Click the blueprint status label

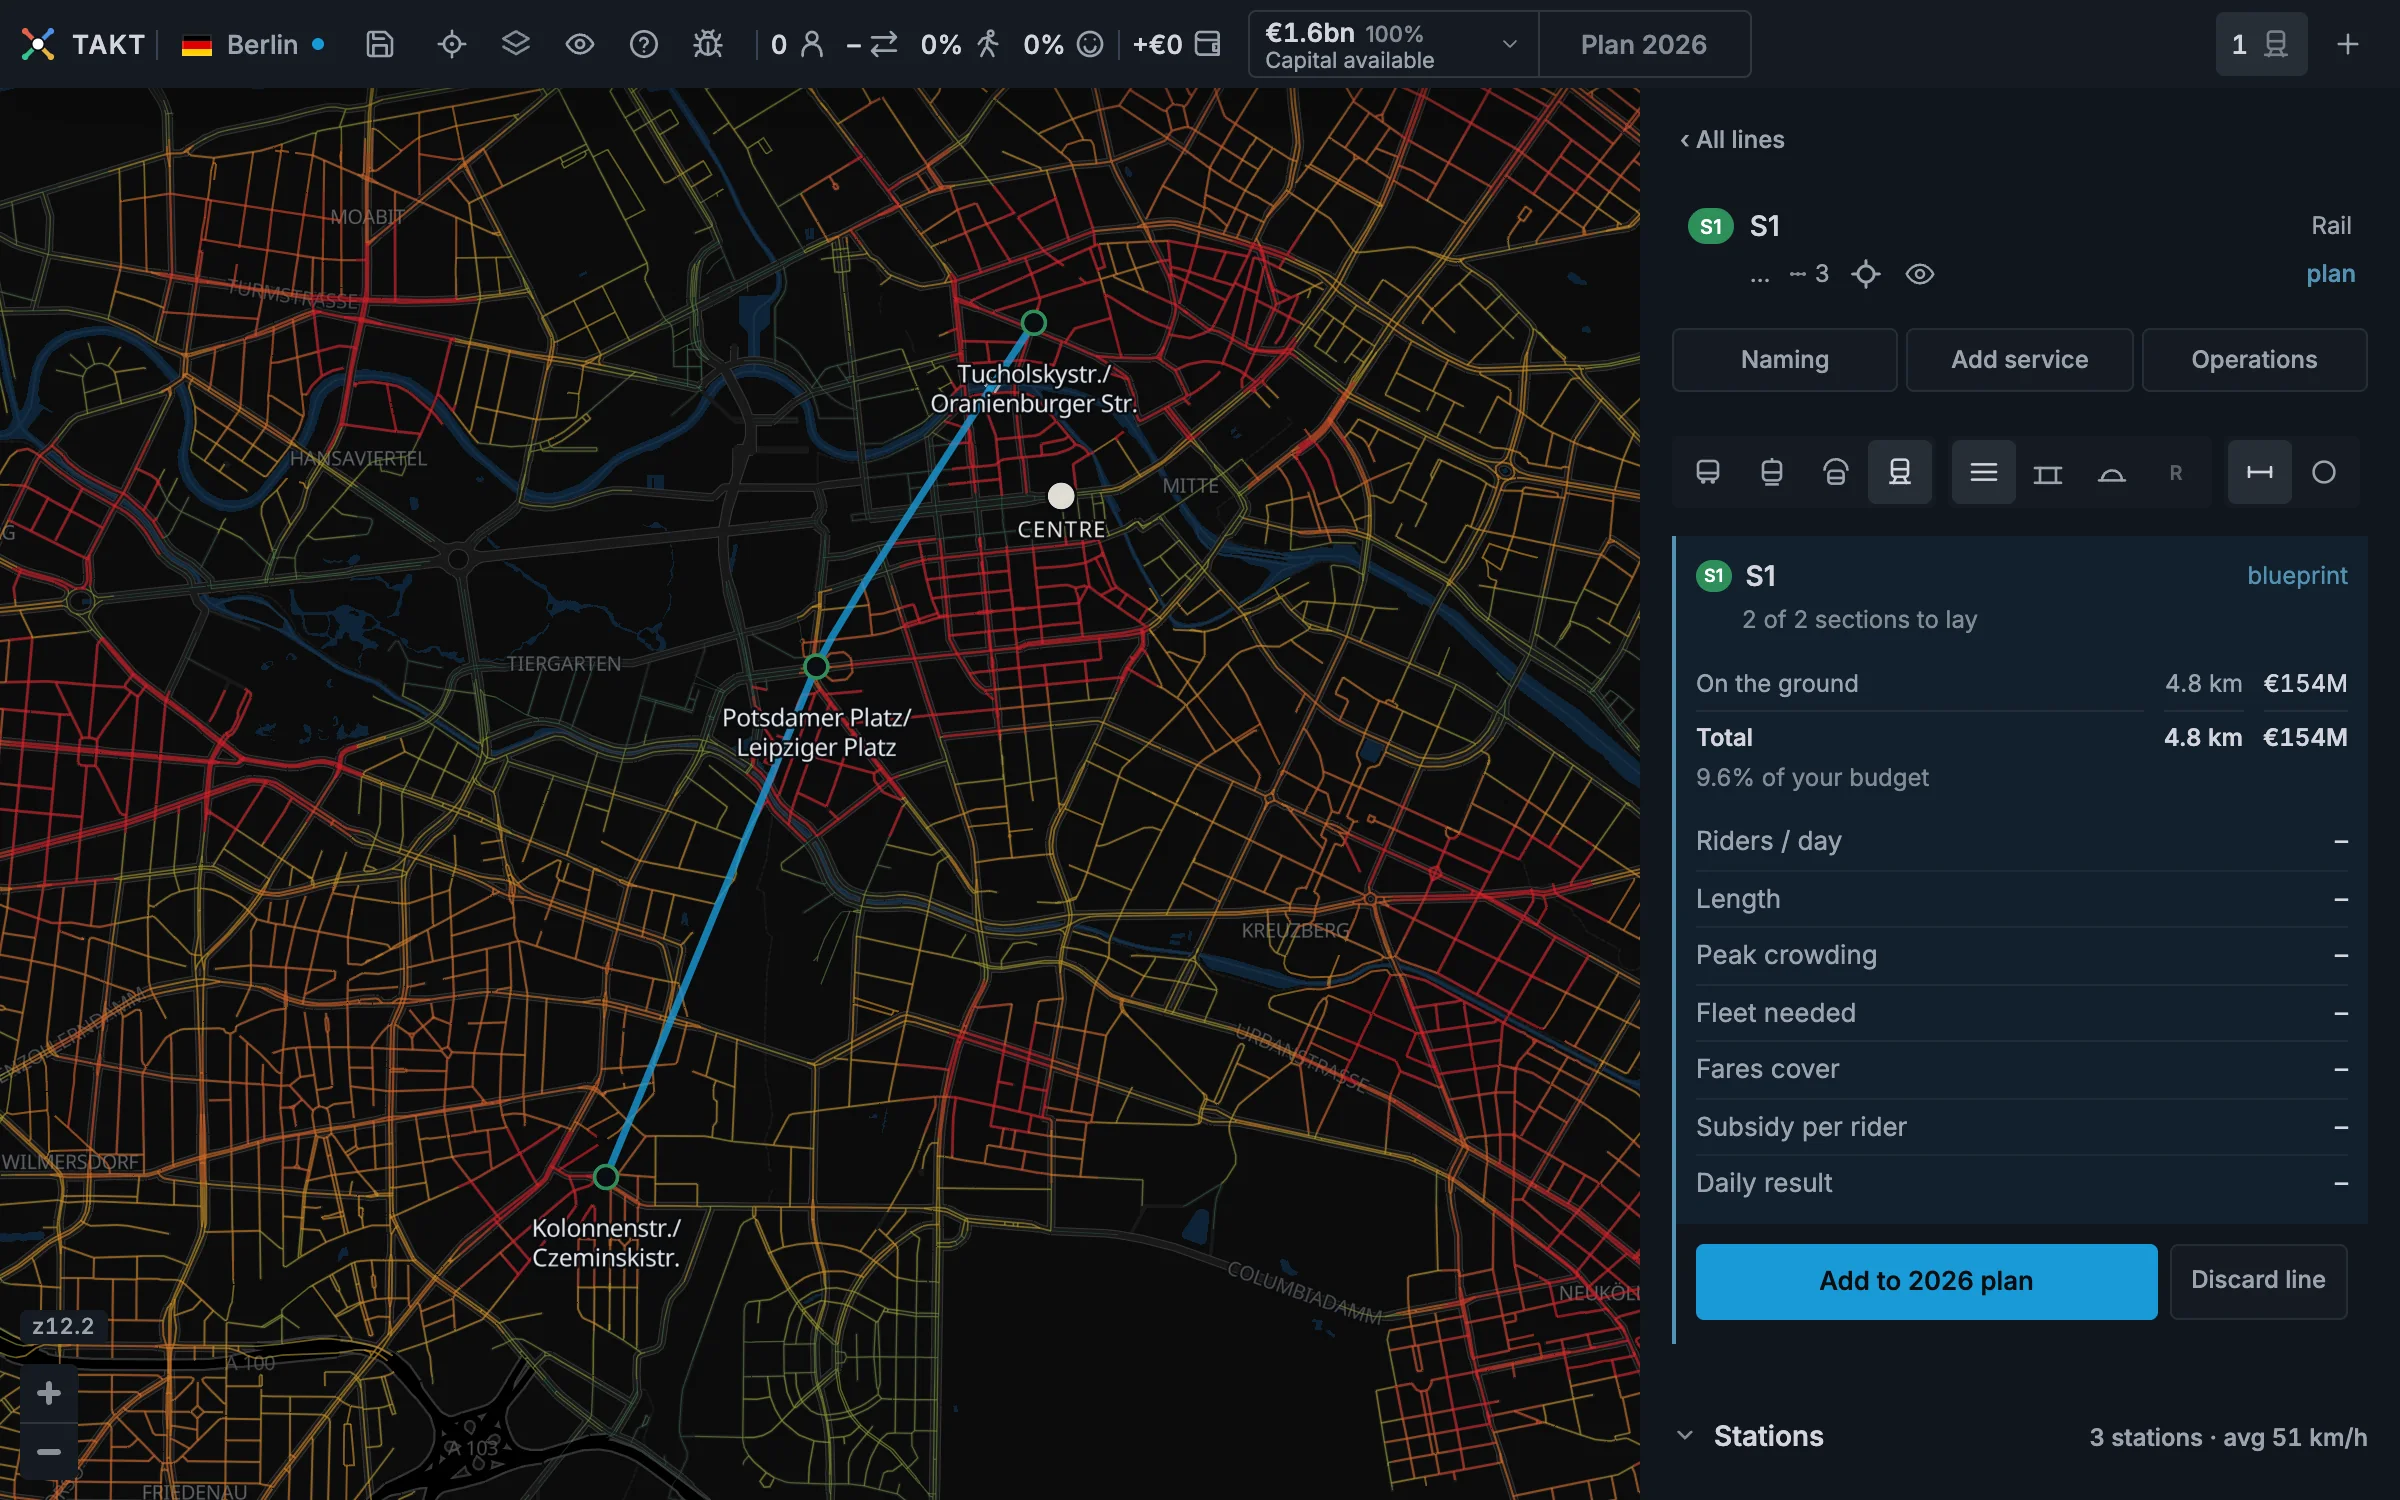[x=2297, y=576]
